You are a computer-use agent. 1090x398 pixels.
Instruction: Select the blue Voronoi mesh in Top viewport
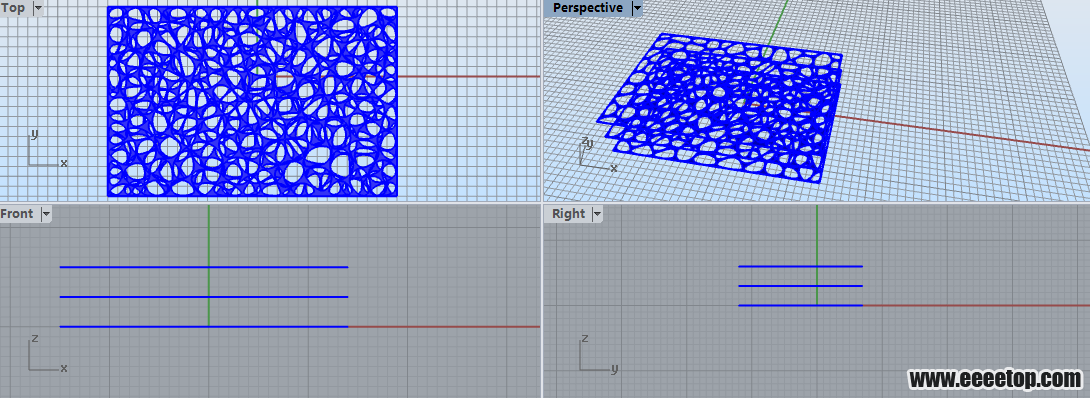tap(252, 101)
